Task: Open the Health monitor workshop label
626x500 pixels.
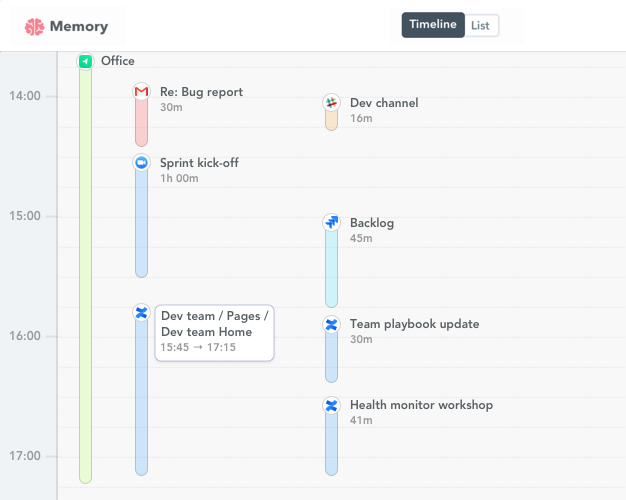Action: point(421,405)
